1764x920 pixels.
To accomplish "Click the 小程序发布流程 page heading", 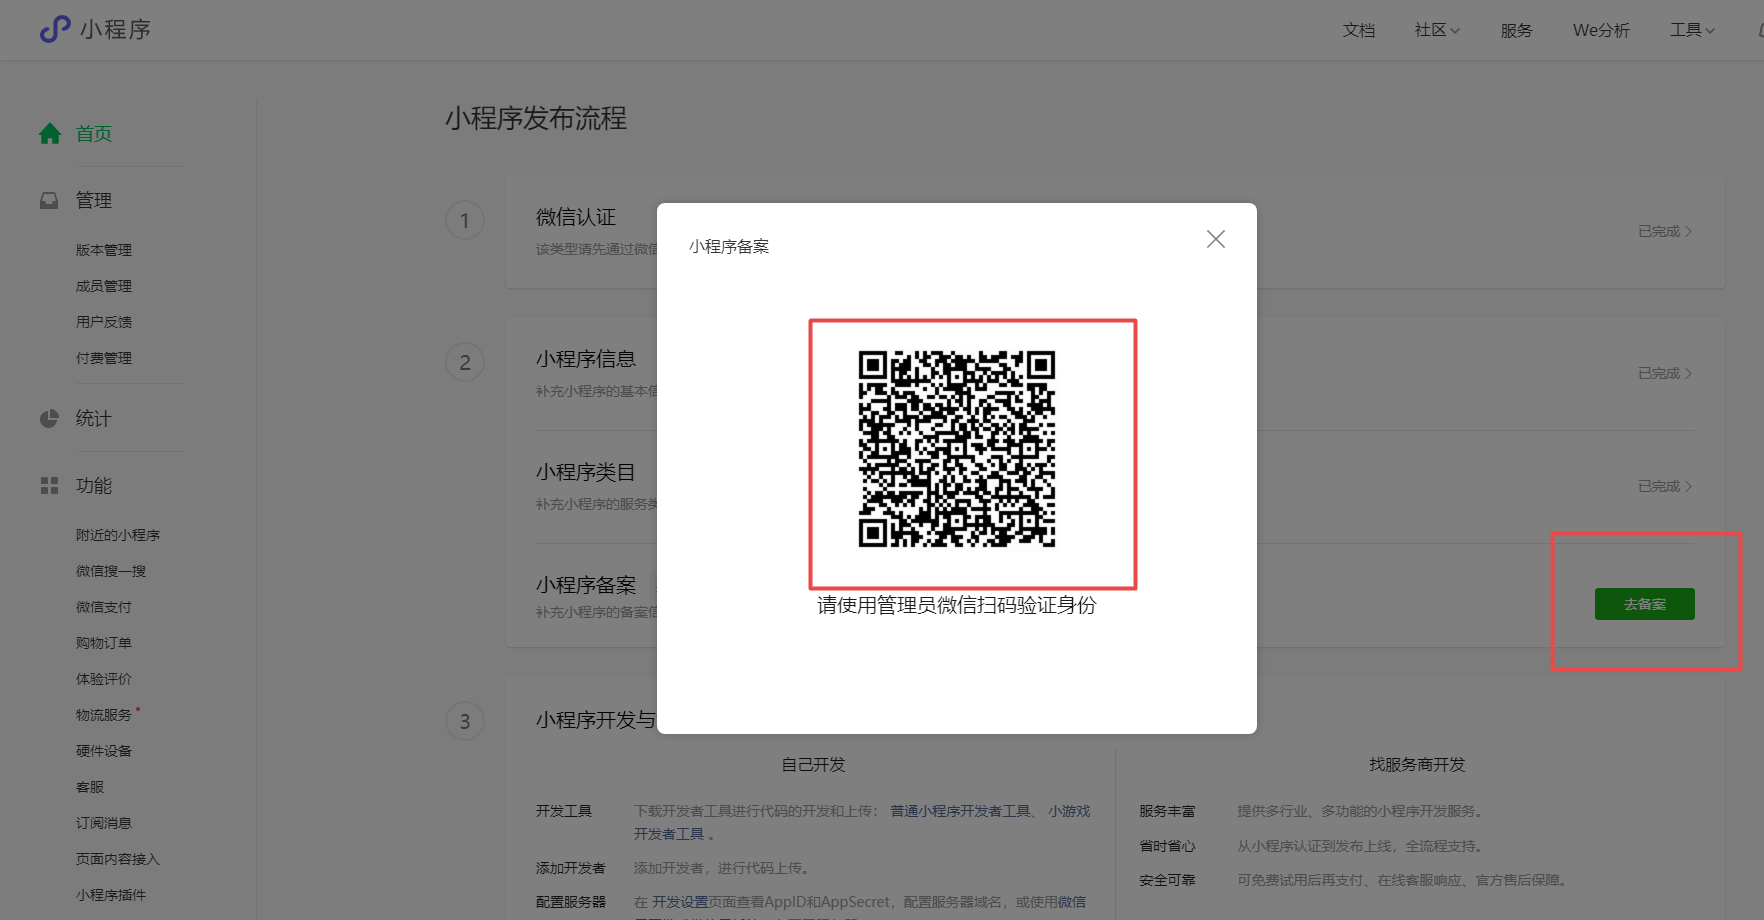I will 536,118.
